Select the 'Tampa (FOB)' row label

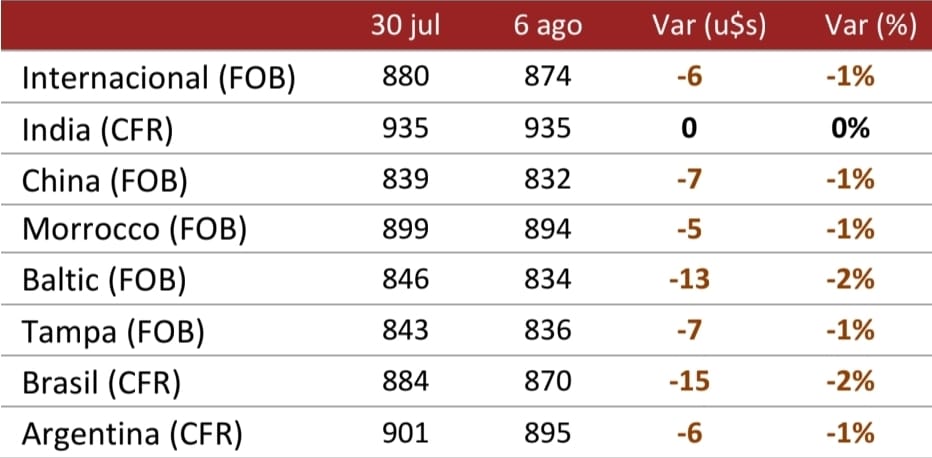tap(113, 331)
